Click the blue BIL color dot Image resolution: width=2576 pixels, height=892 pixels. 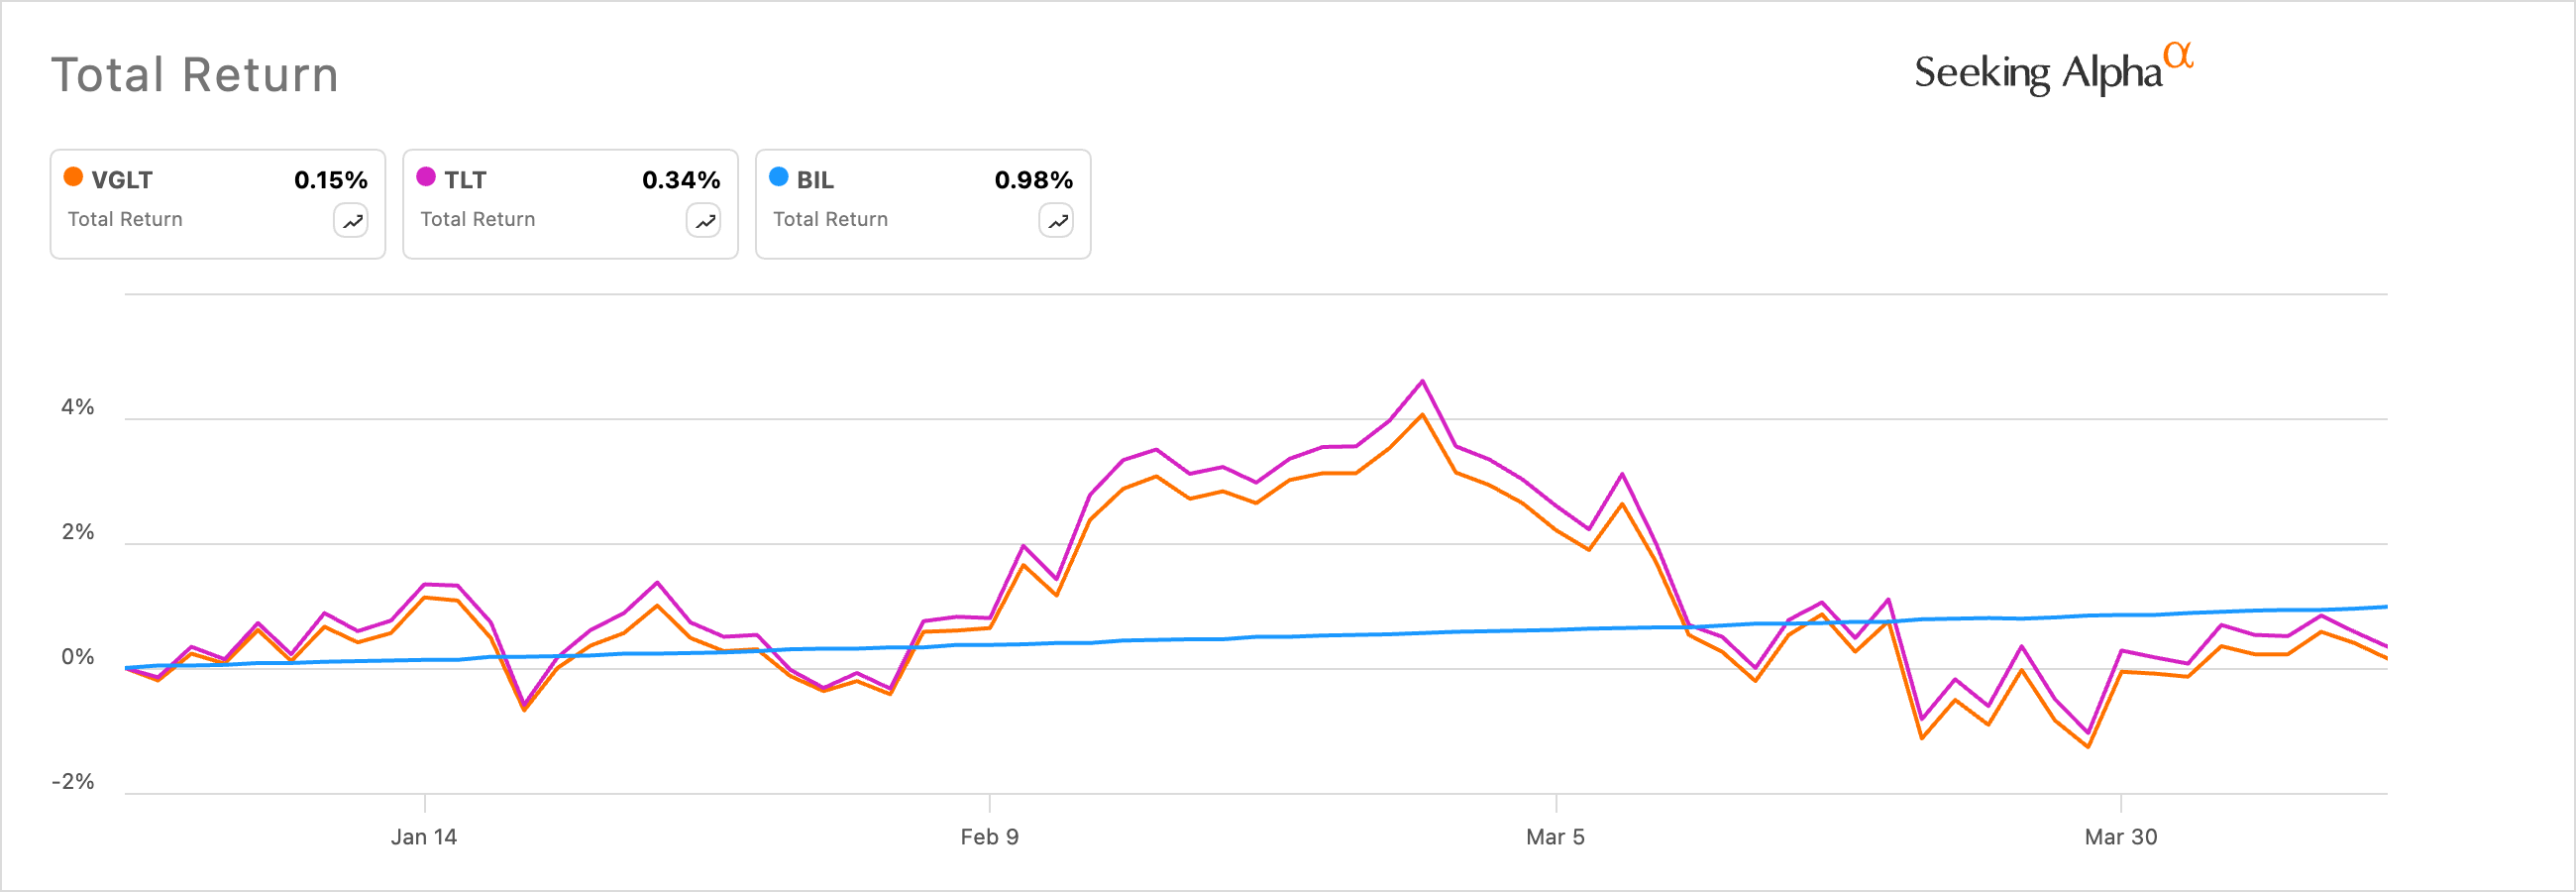[x=779, y=177]
